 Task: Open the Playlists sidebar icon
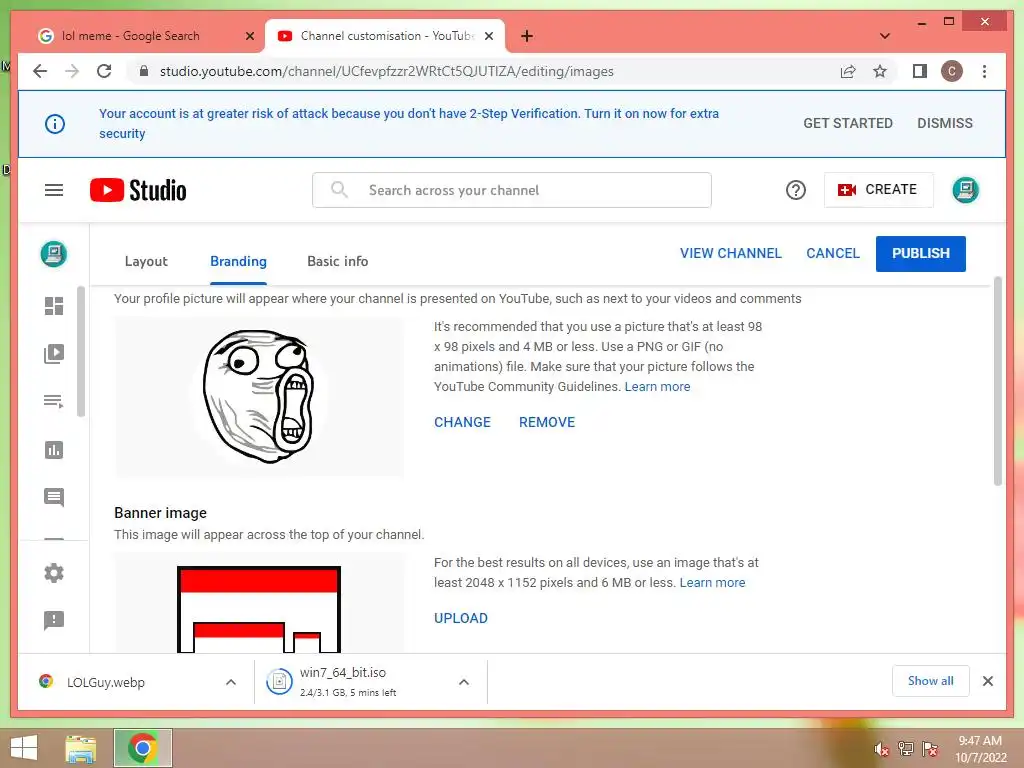point(54,401)
